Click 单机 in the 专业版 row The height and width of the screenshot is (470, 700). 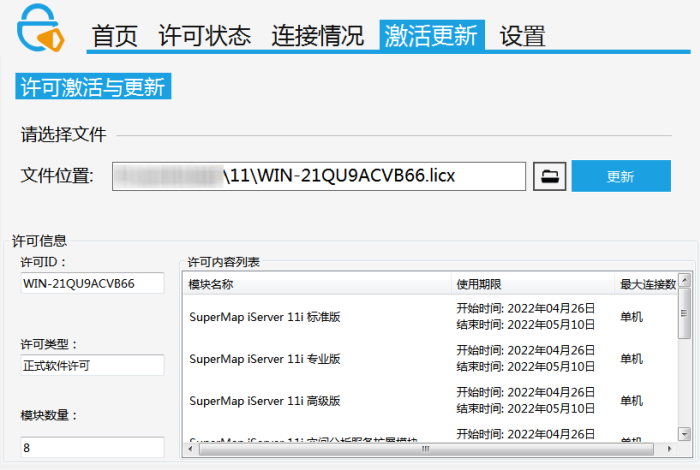pyautogui.click(x=631, y=359)
